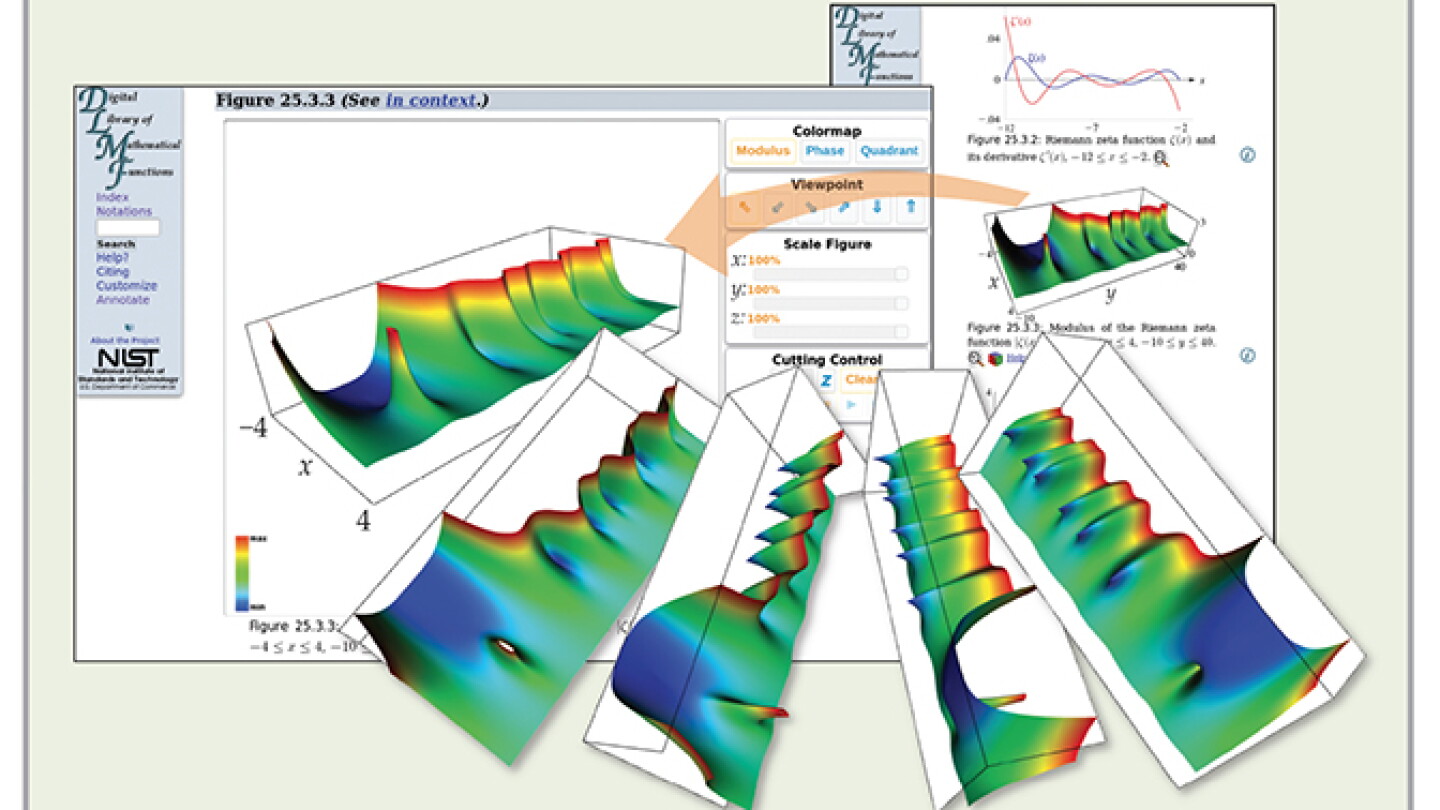Click the magnifier icon after Figure 25.3.2 caption
The width and height of the screenshot is (1440, 810).
(x=1160, y=158)
